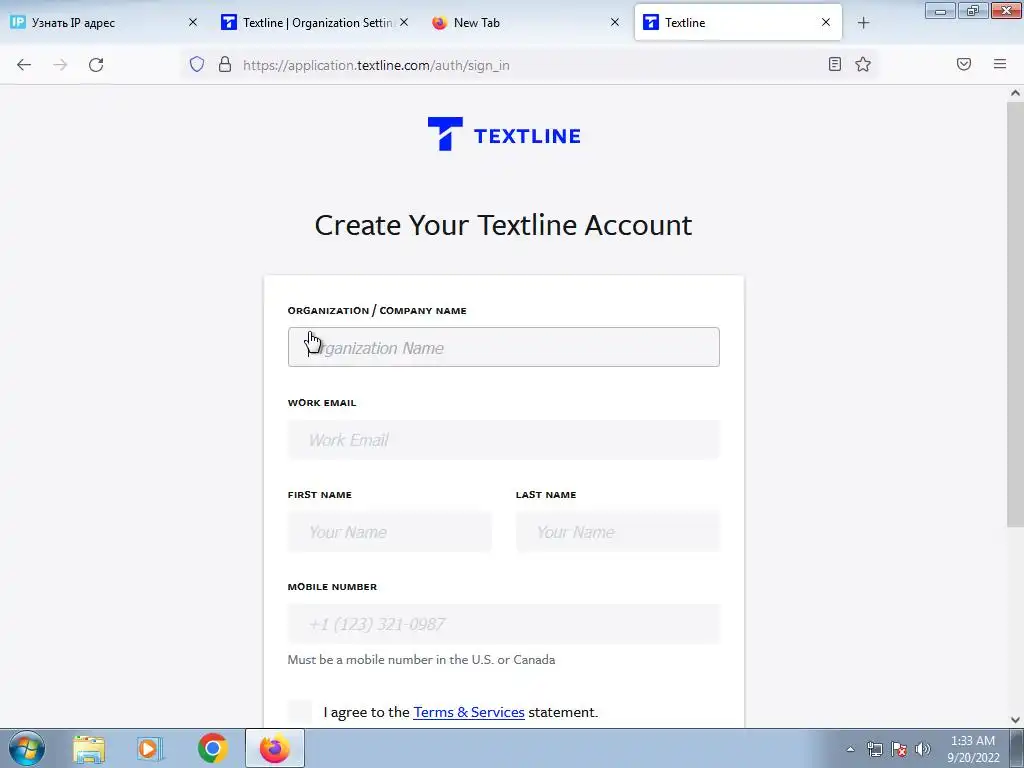Close the Узнать IP адрес tab
Image resolution: width=1024 pixels, height=768 pixels.
[193, 22]
